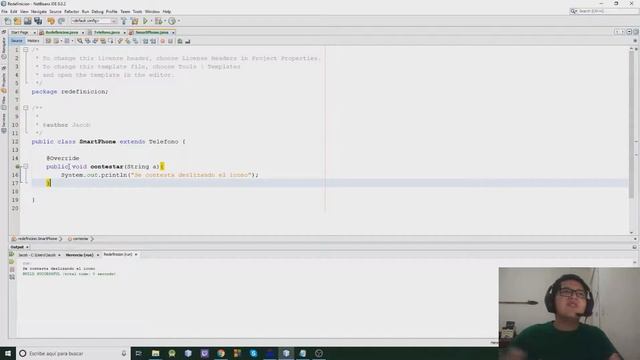The width and height of the screenshot is (640, 360).
Task: Open the Navigate menu
Action: (39, 11)
